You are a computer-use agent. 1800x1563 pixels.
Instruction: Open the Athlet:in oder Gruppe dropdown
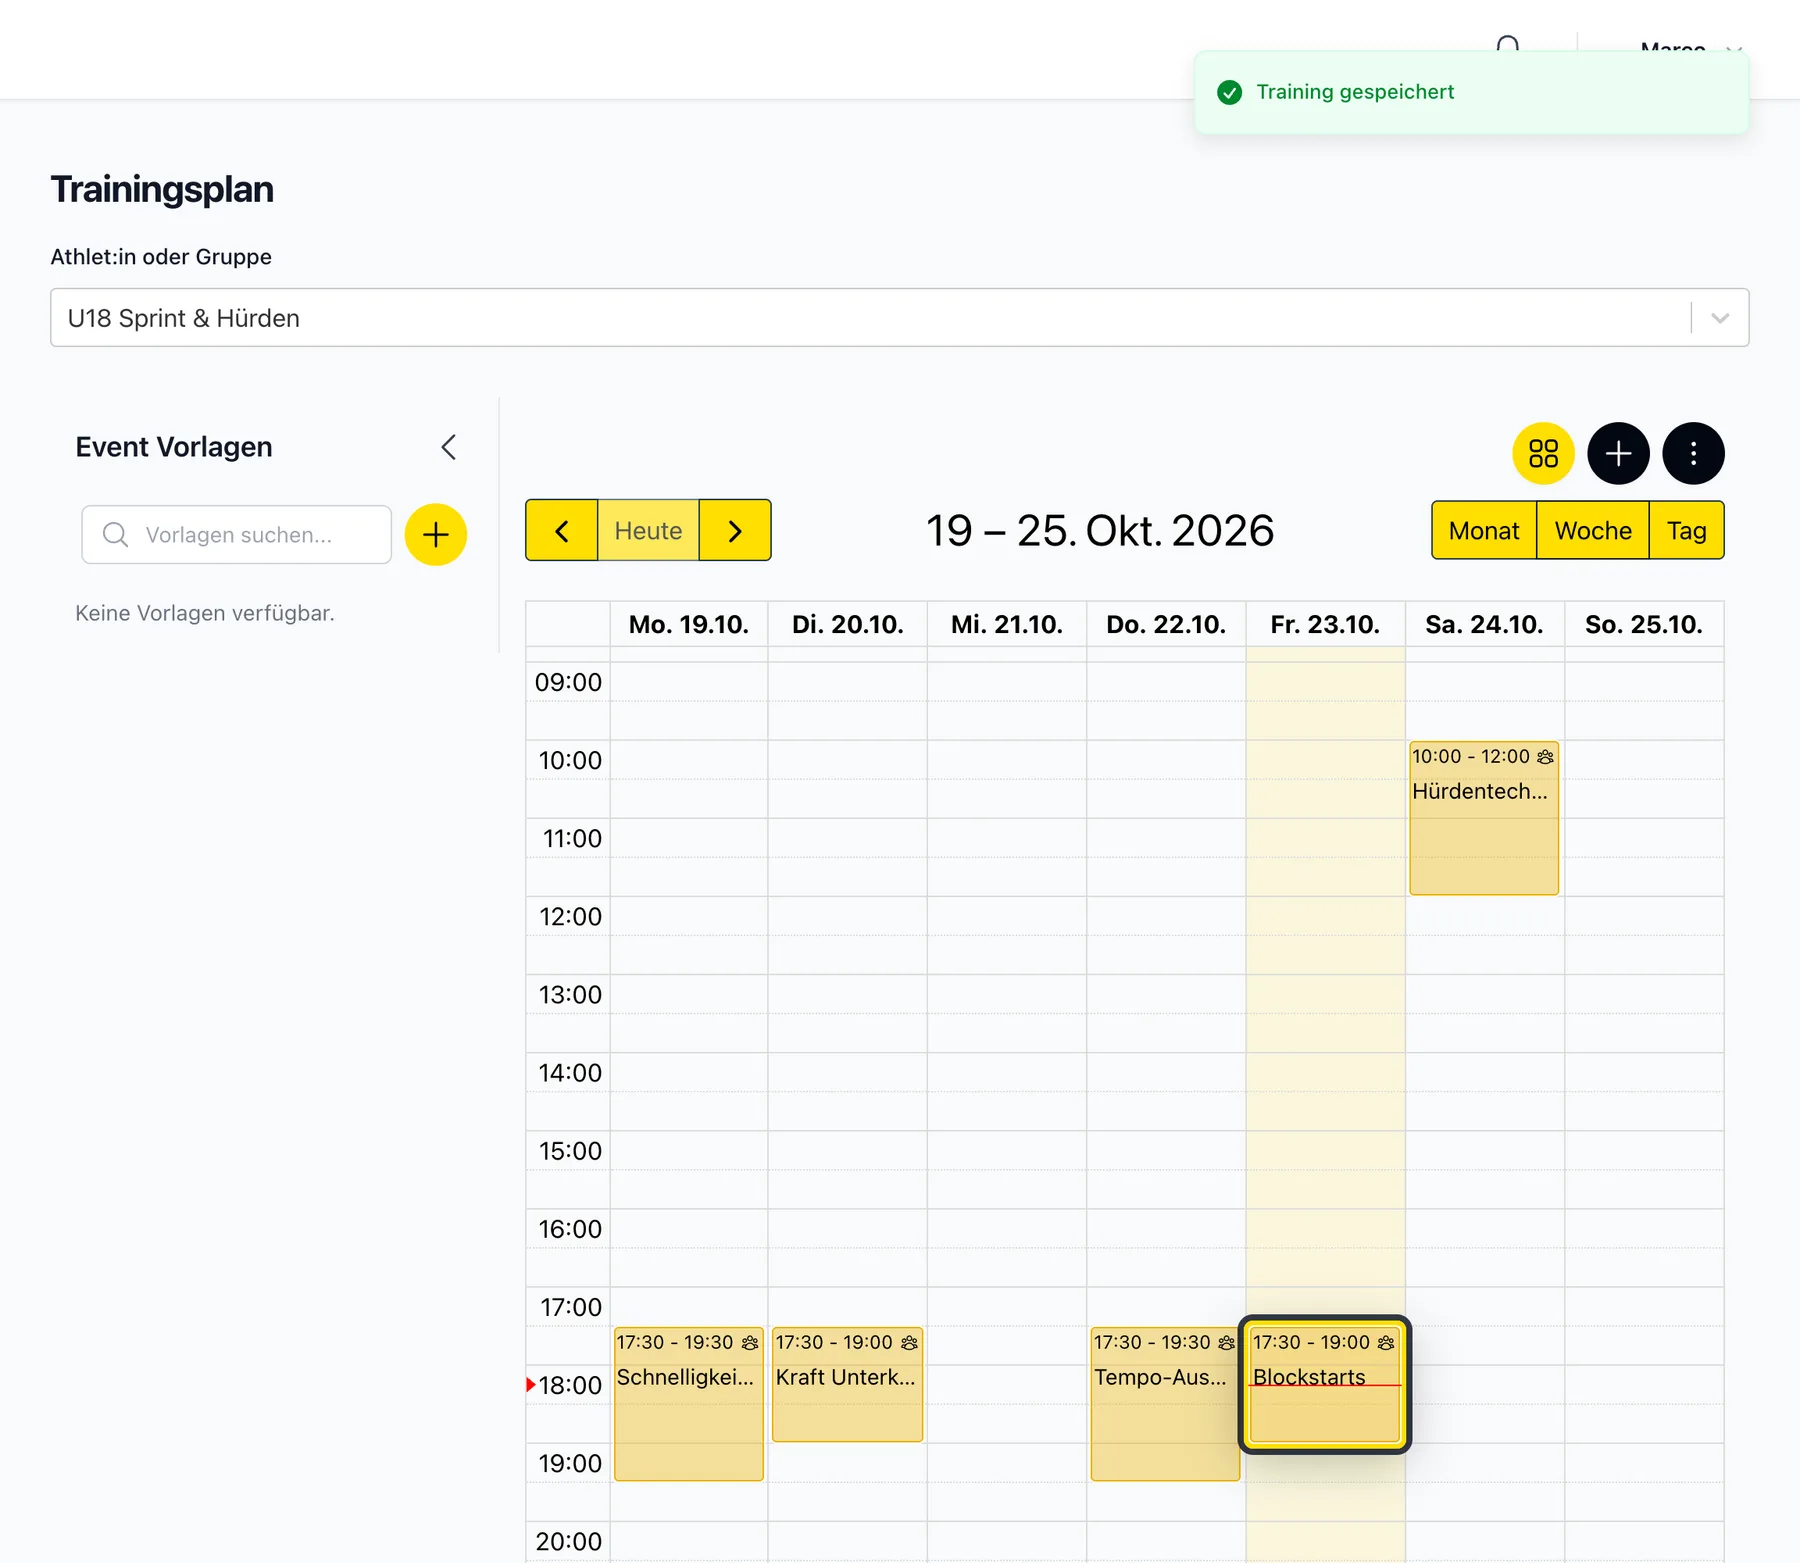pos(900,318)
